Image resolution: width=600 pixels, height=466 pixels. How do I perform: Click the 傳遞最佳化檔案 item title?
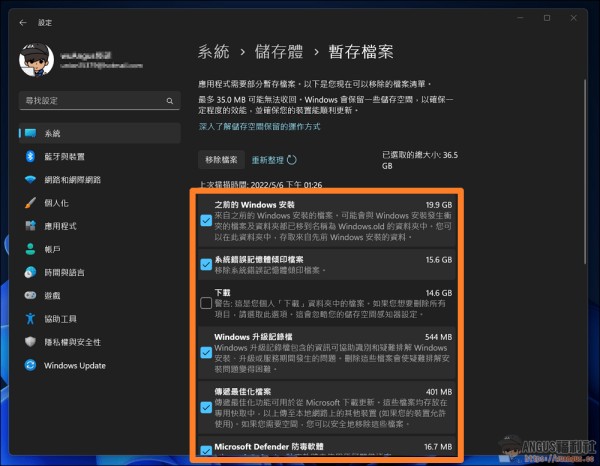point(243,392)
